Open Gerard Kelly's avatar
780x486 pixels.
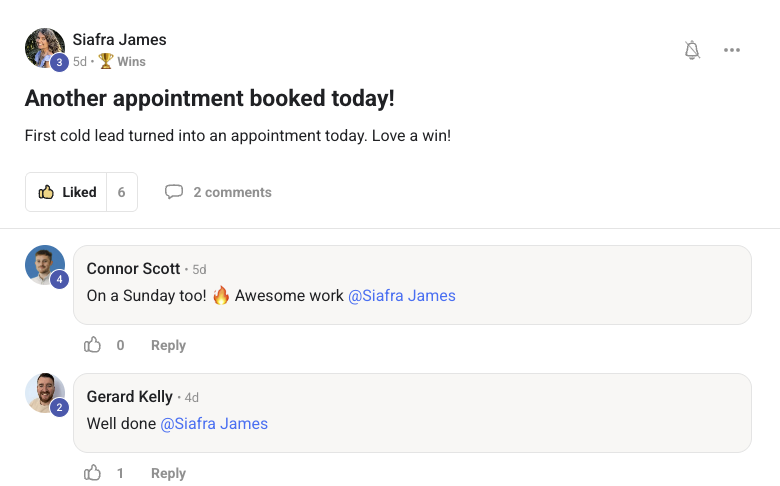coord(45,393)
